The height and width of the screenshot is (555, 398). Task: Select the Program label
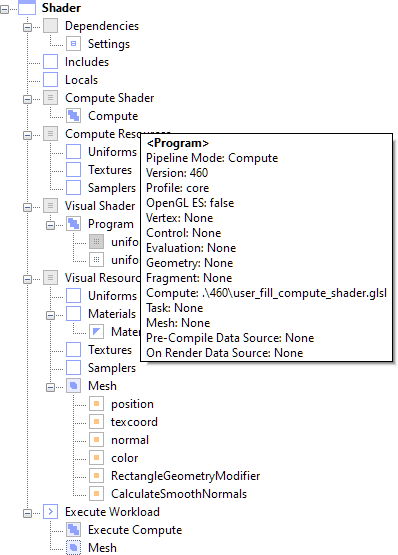click(x=110, y=224)
